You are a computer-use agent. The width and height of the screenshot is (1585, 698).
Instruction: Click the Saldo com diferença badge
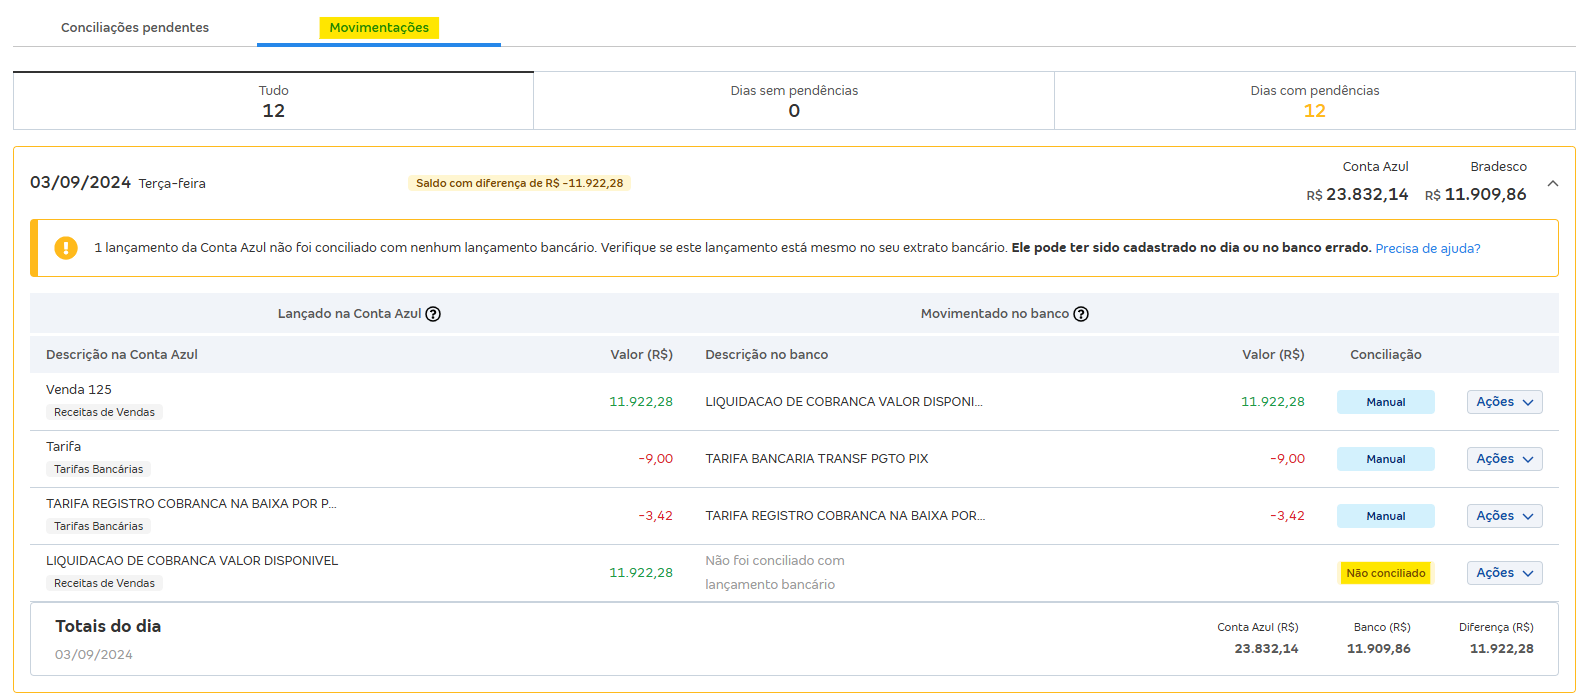pyautogui.click(x=519, y=183)
